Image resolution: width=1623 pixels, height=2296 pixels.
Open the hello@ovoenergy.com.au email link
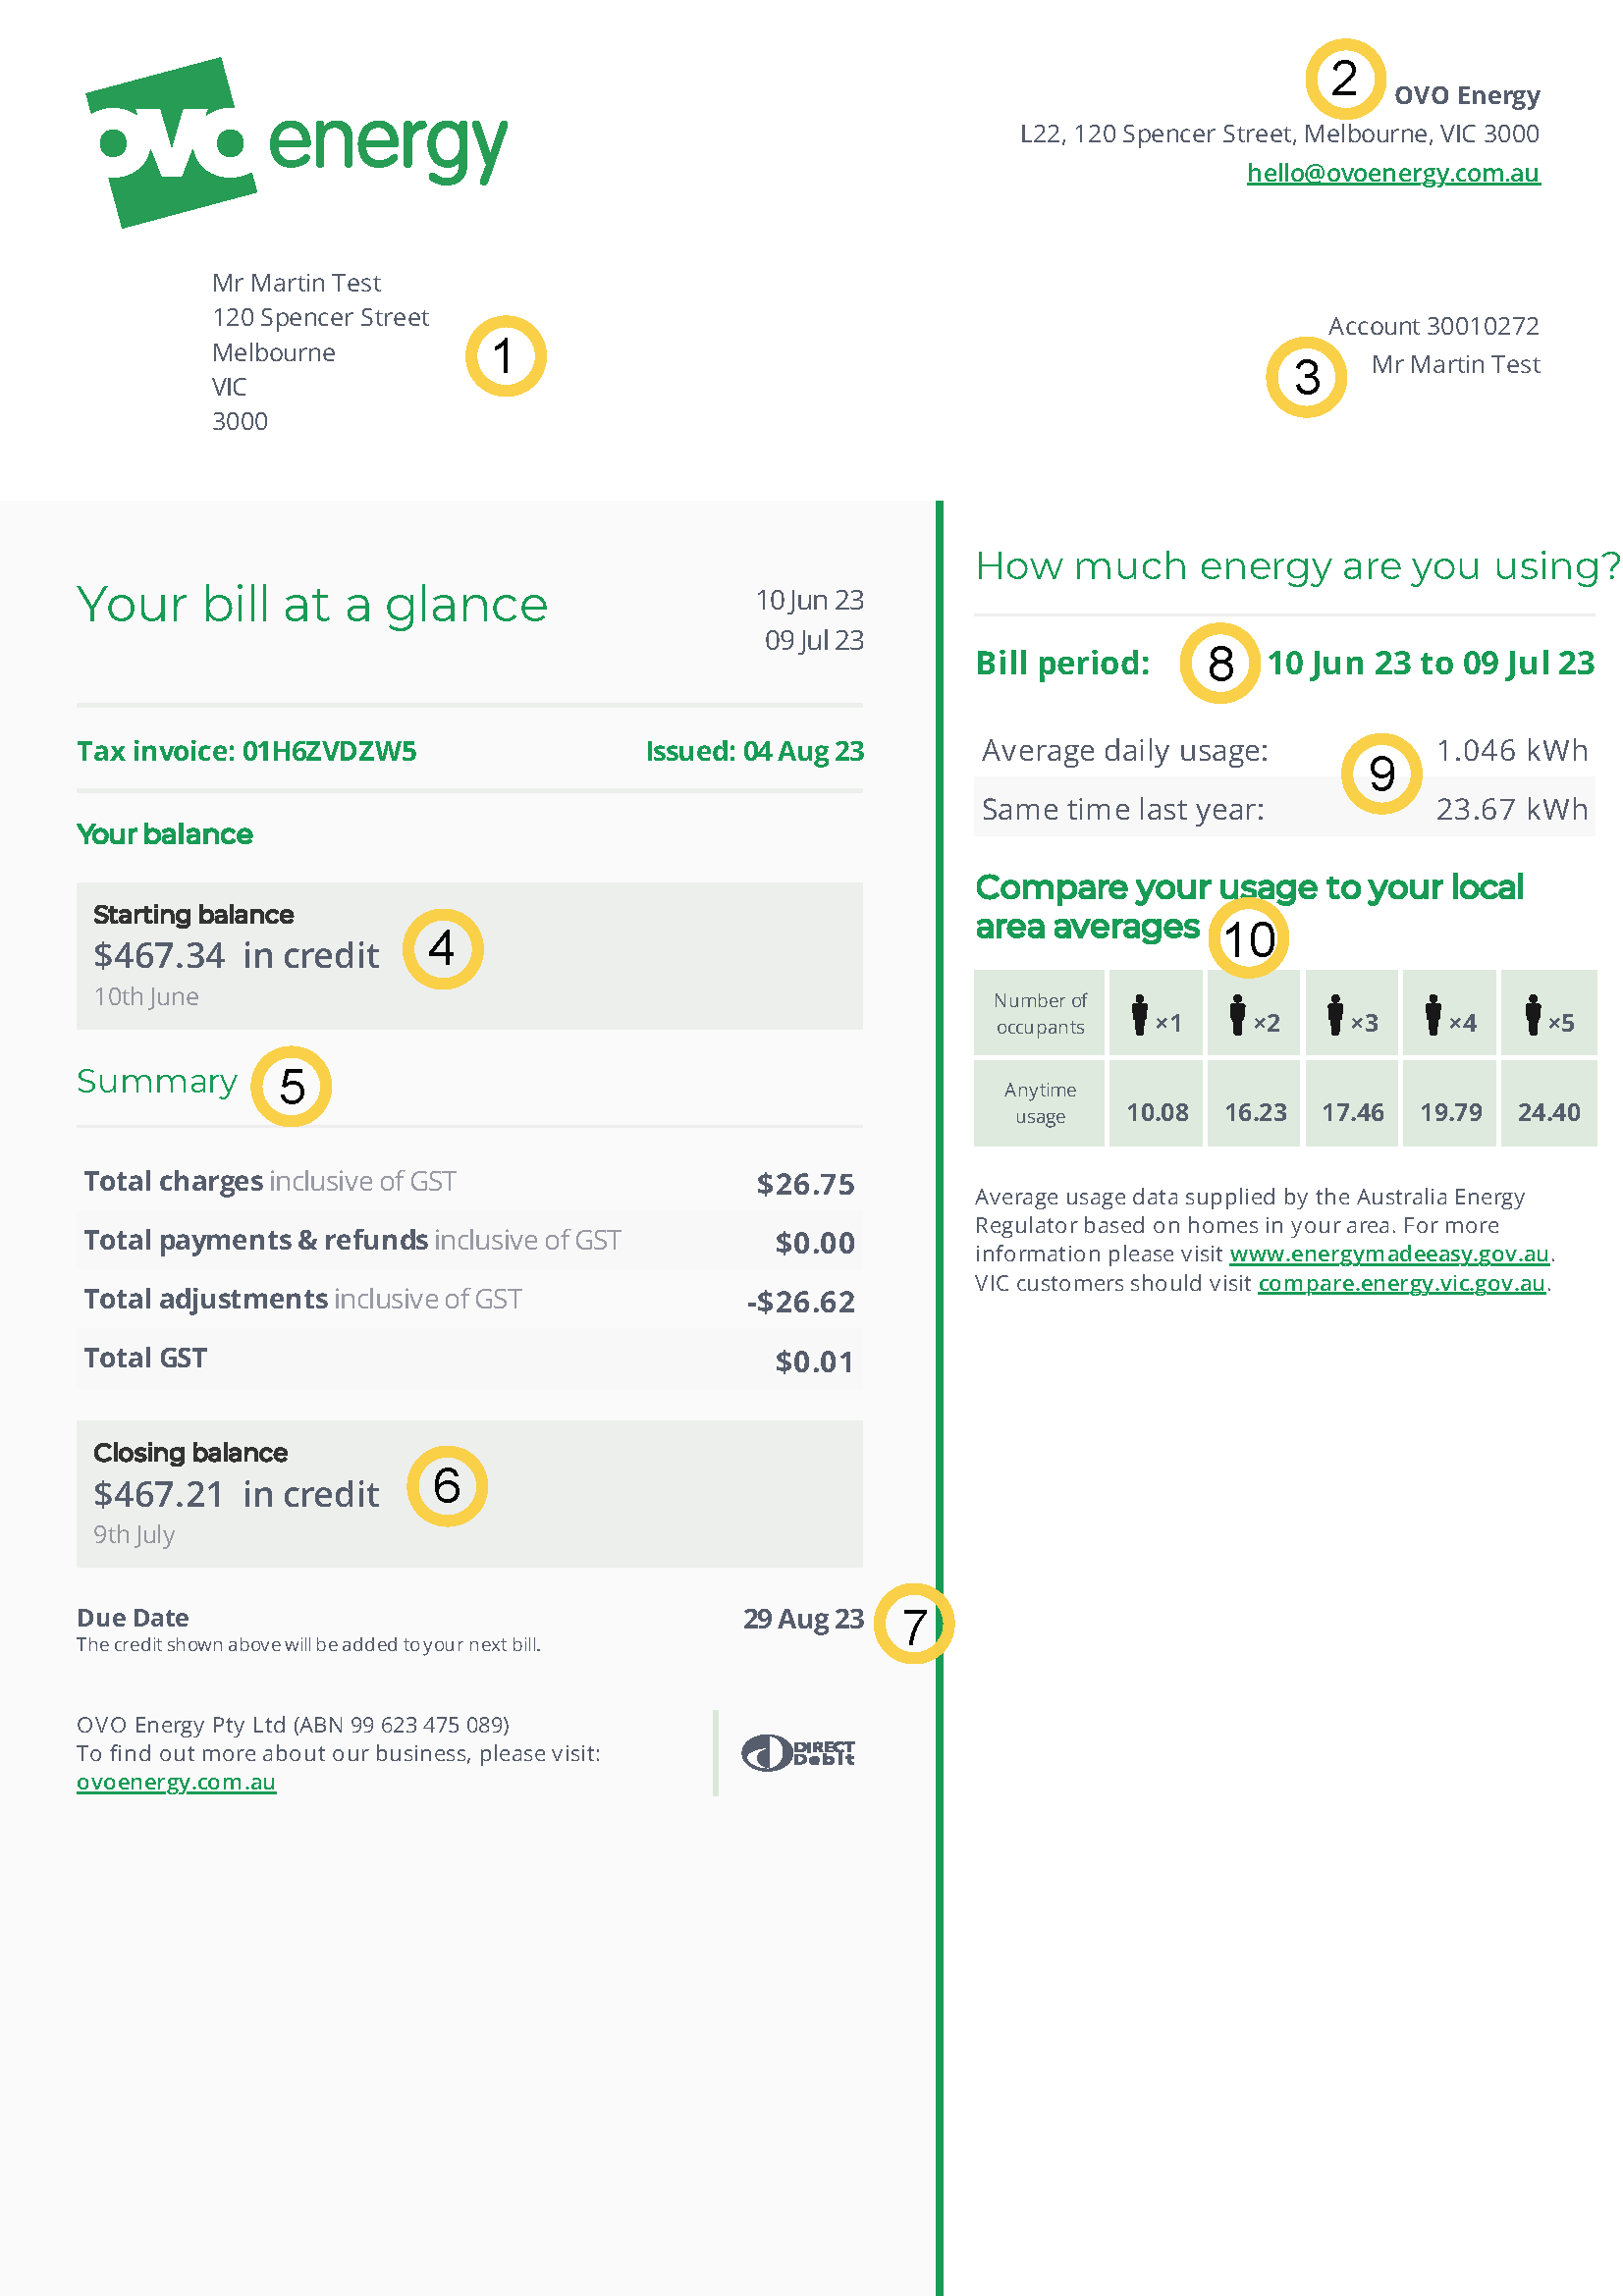click(1392, 173)
